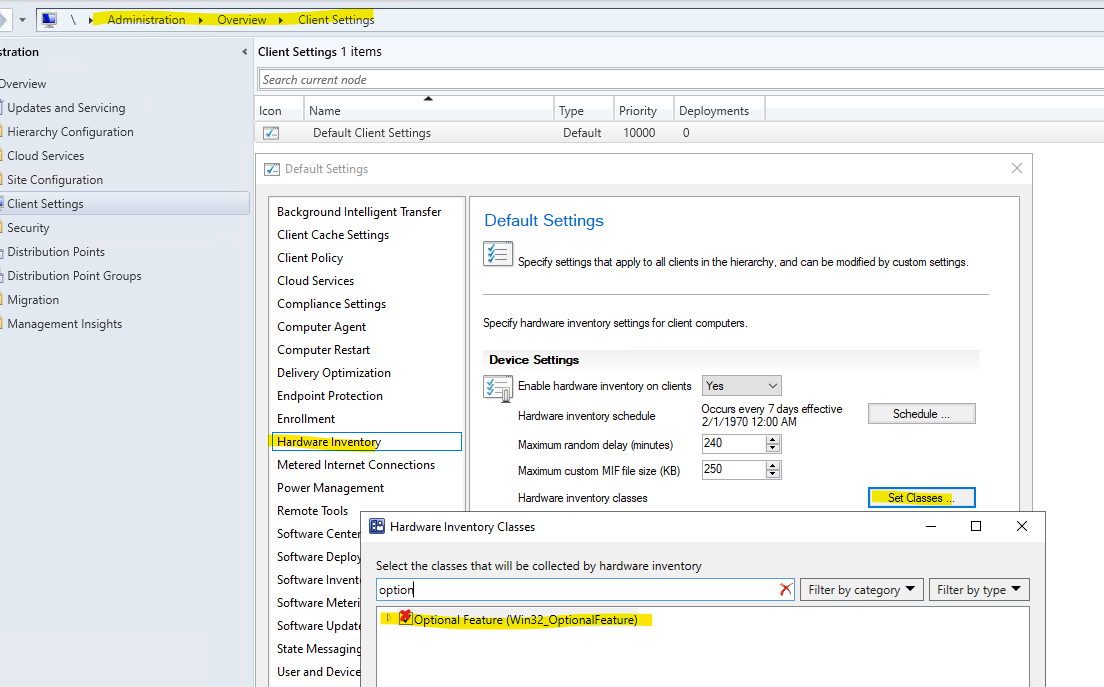
Task: Select Metered Internet Connections category
Action: pos(356,465)
